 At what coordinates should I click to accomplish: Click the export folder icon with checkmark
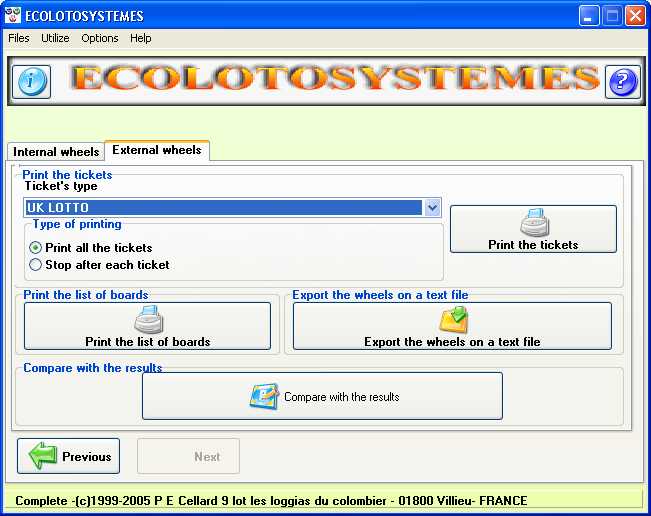point(453,320)
